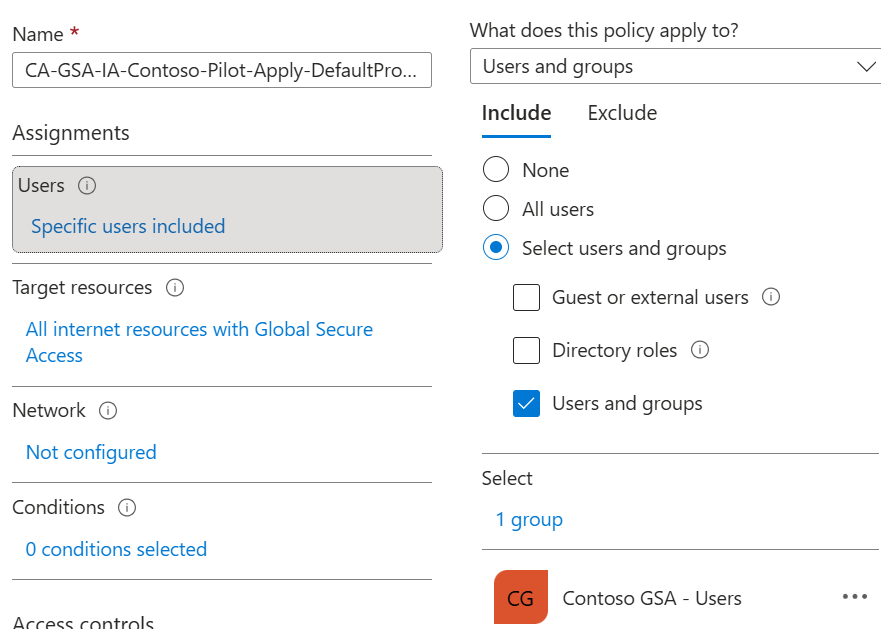Click the info icon beside Conditions
The height and width of the screenshot is (629, 881).
tap(127, 508)
